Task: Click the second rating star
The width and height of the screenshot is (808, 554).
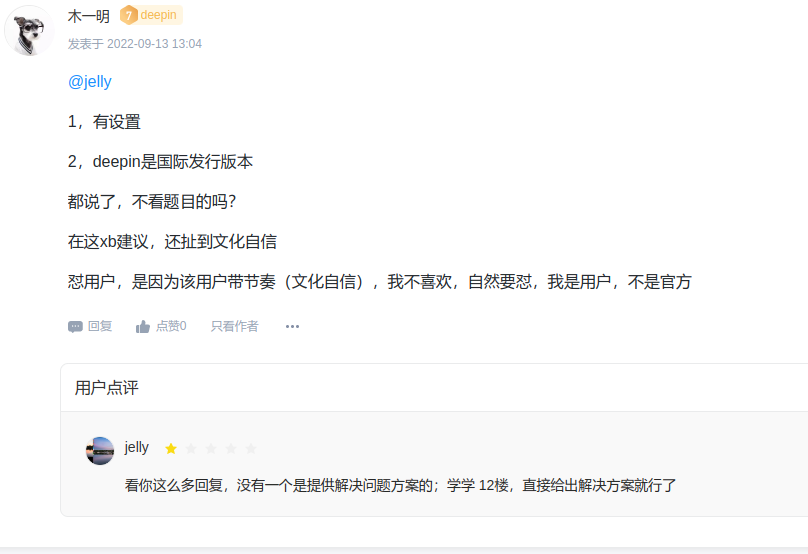Action: (x=191, y=448)
